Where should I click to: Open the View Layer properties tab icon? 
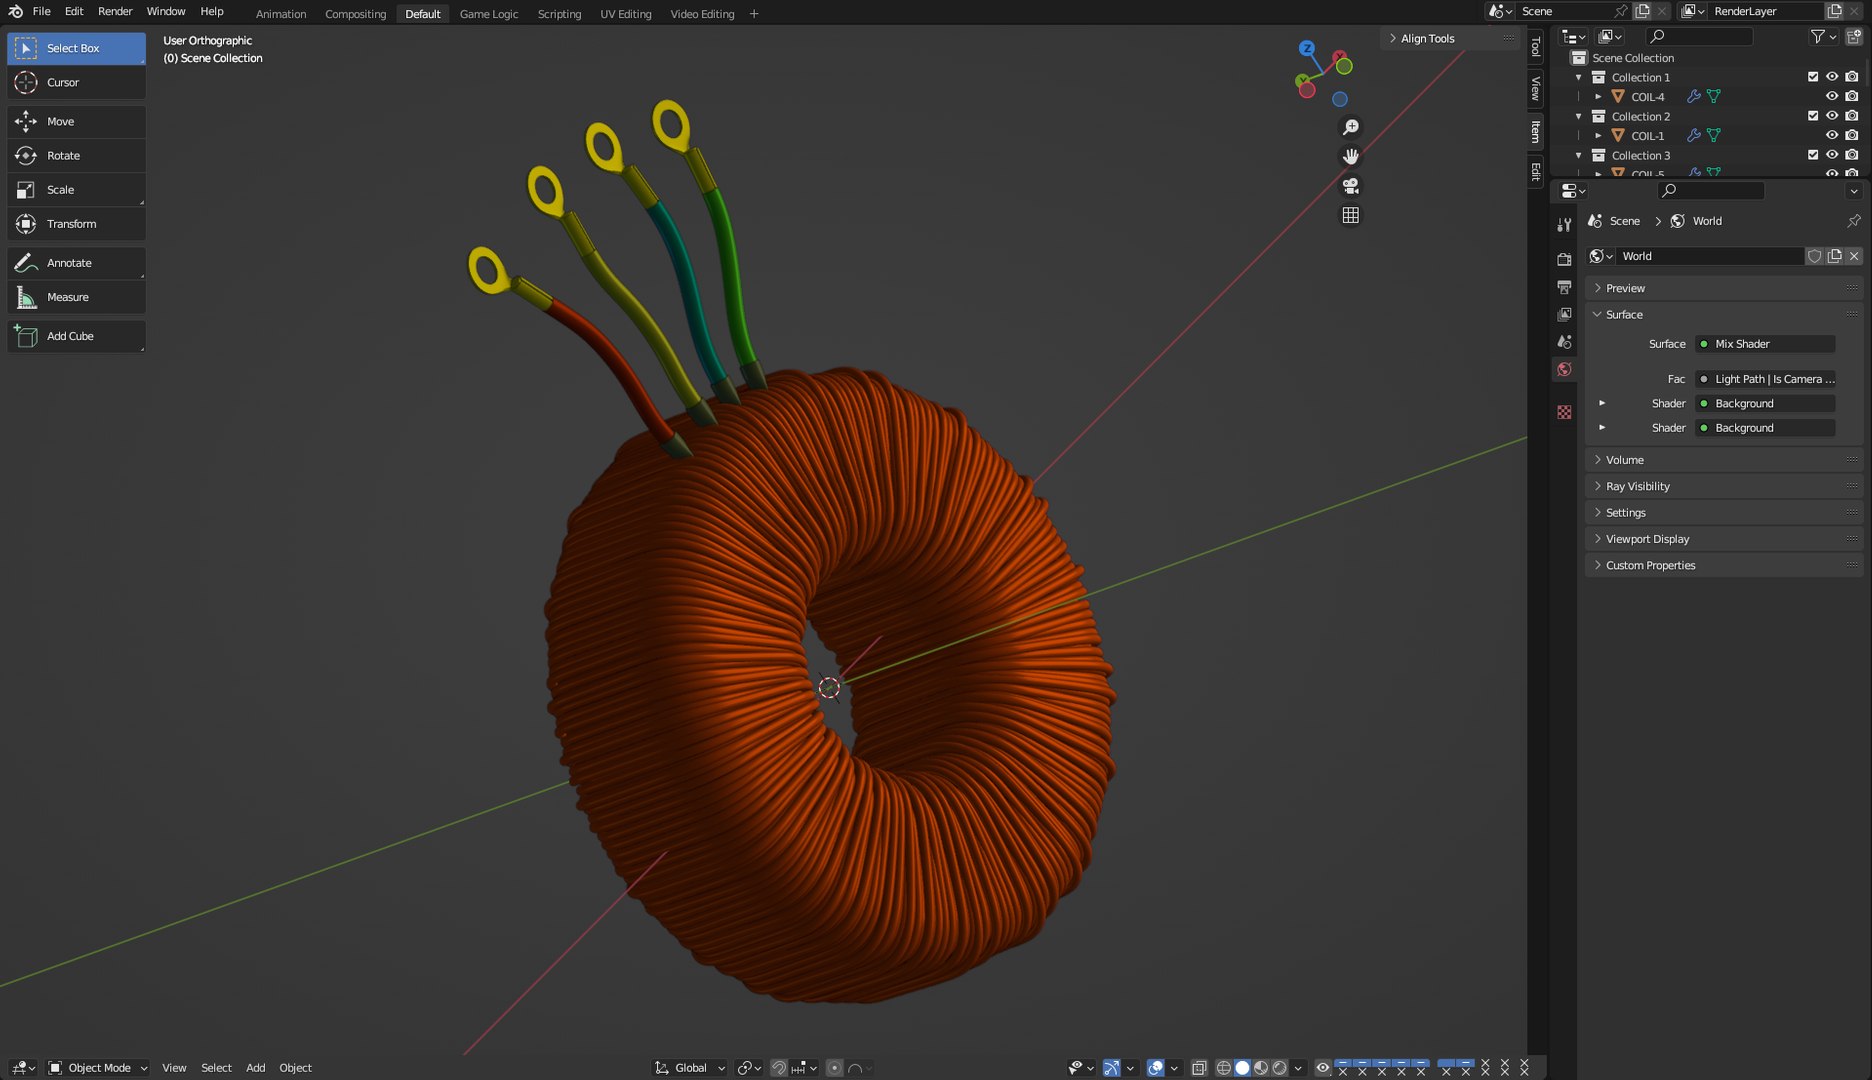coord(1564,314)
